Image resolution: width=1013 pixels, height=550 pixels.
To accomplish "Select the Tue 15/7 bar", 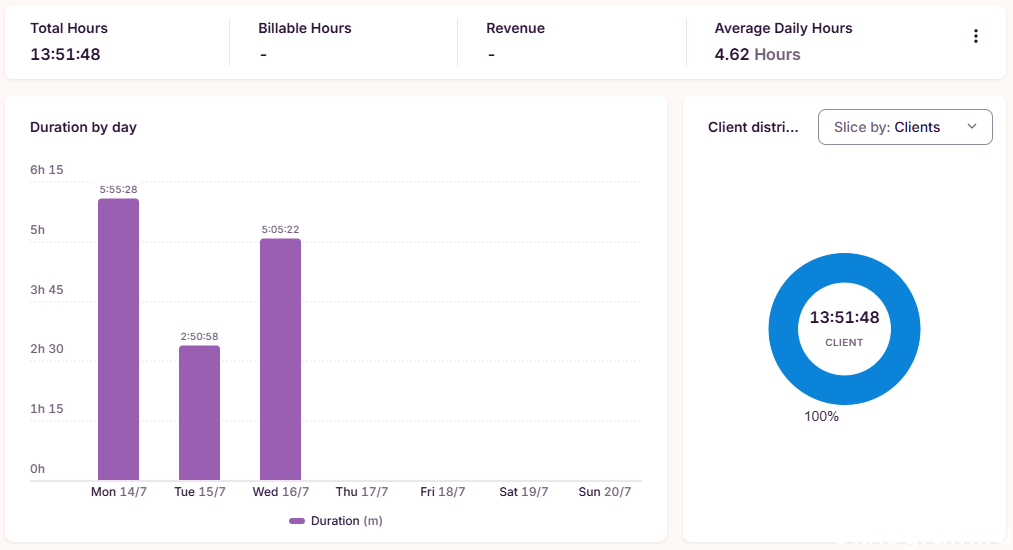I will click(200, 413).
